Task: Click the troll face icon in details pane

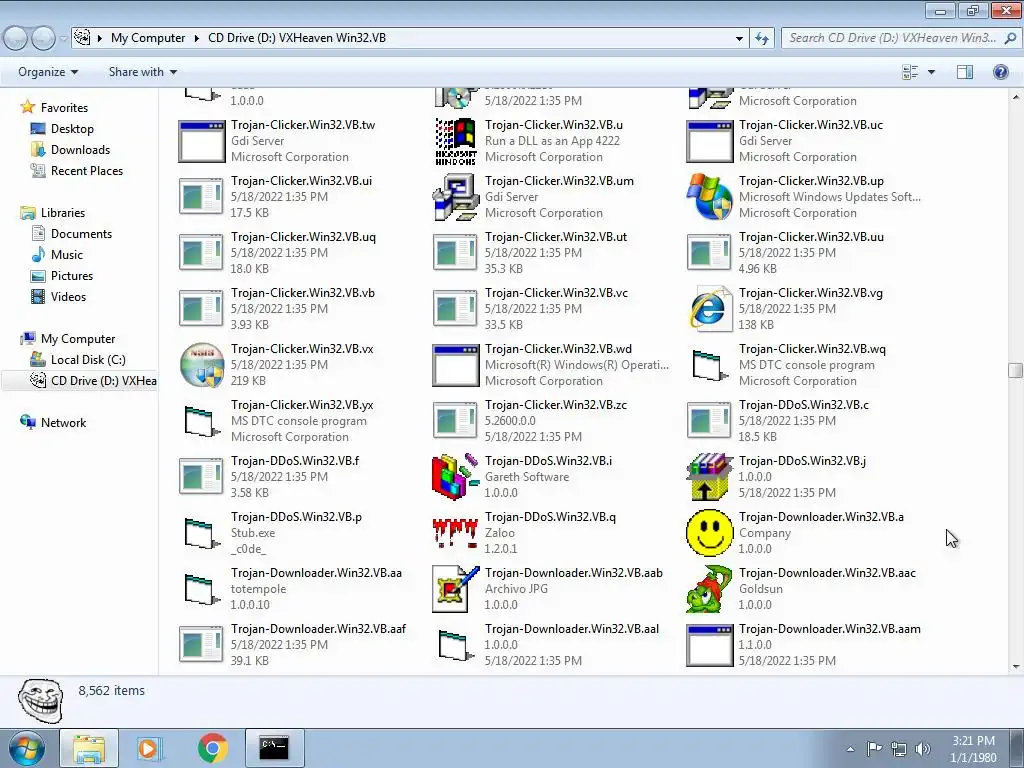Action: coord(41,700)
